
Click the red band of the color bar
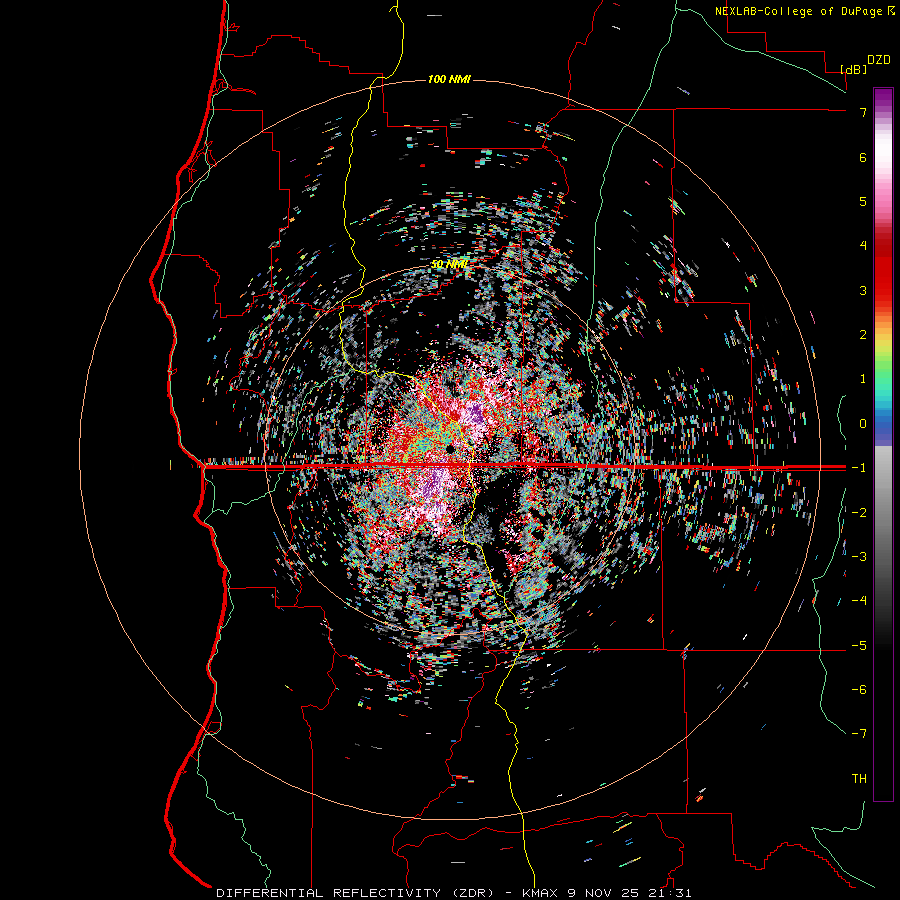[883, 270]
